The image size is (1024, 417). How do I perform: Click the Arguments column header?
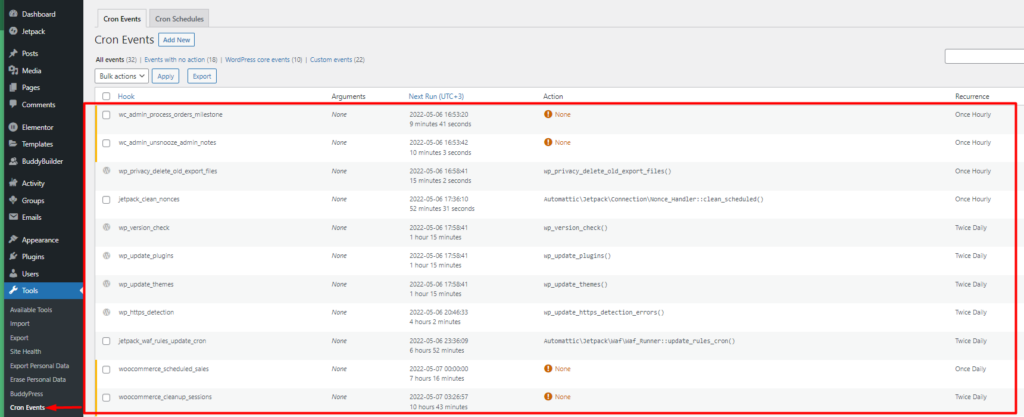tap(348, 96)
